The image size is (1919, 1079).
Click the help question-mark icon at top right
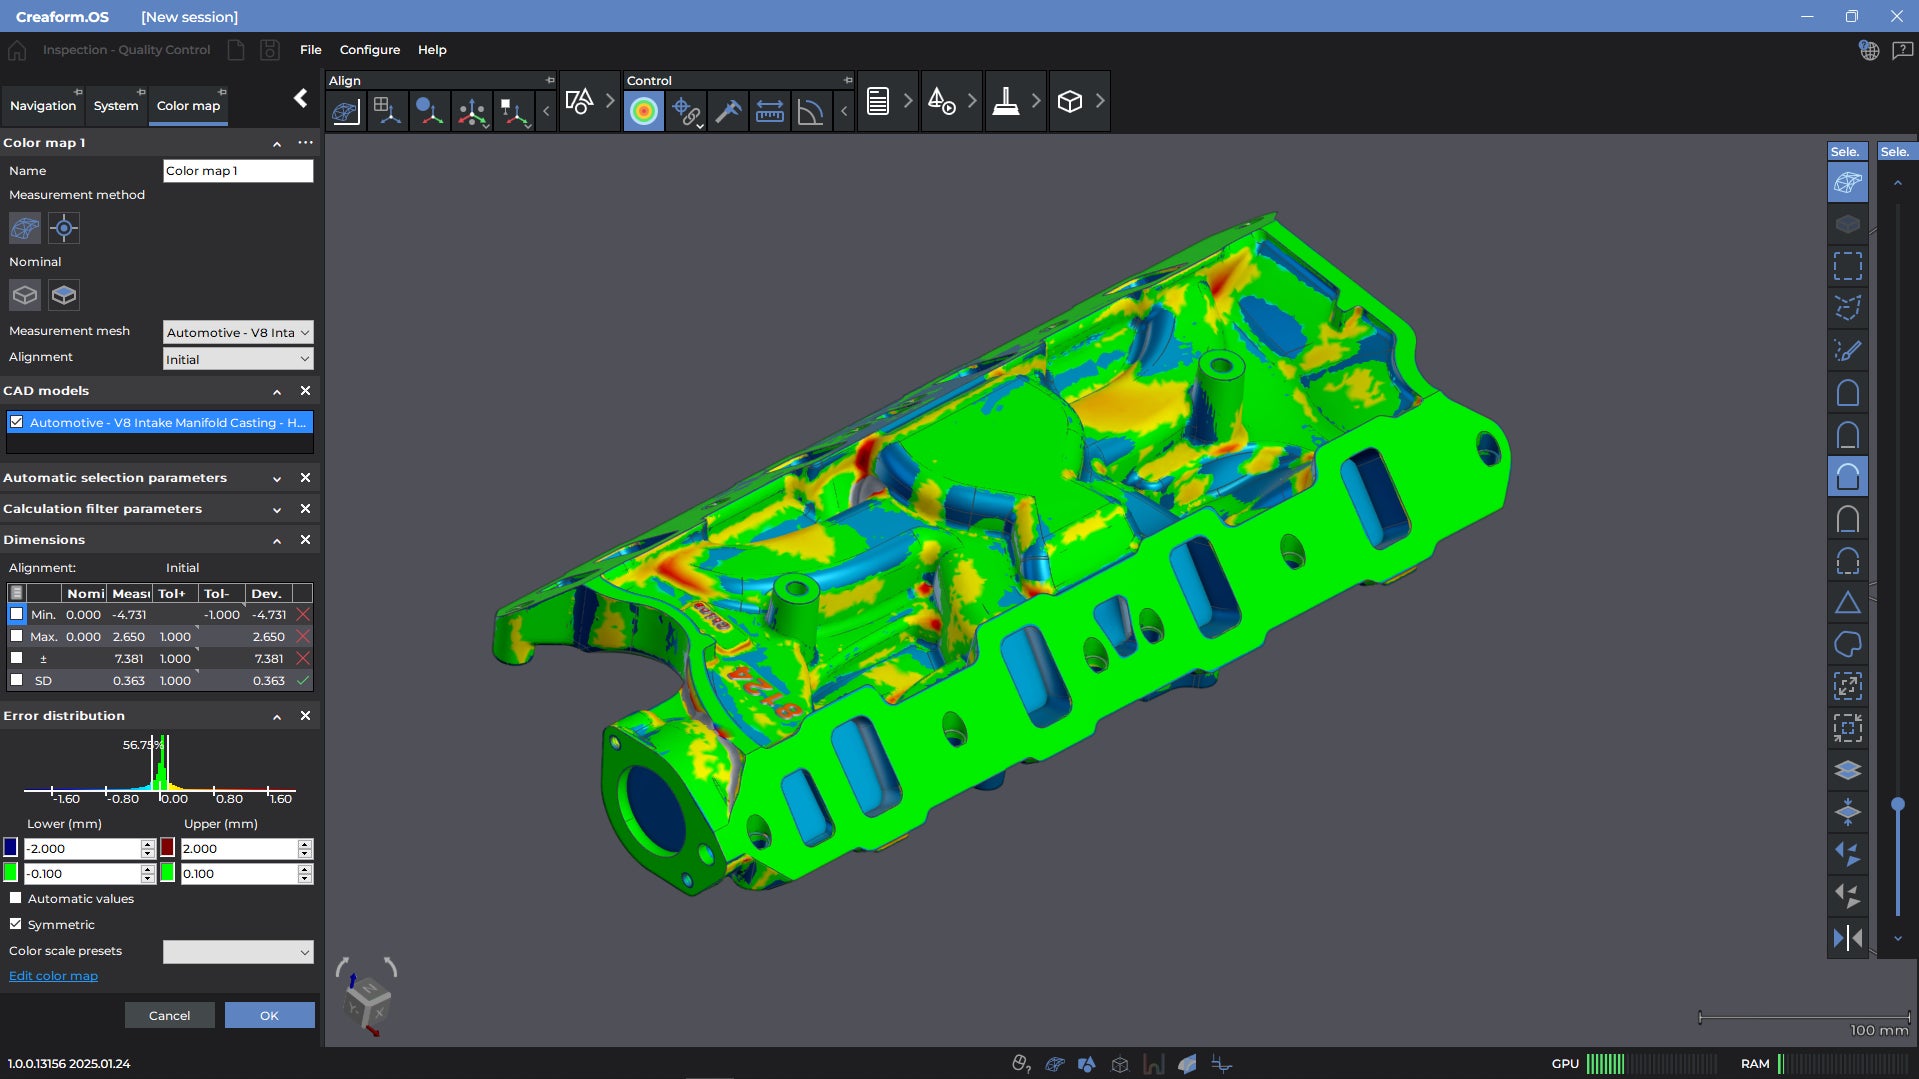pyautogui.click(x=1902, y=50)
